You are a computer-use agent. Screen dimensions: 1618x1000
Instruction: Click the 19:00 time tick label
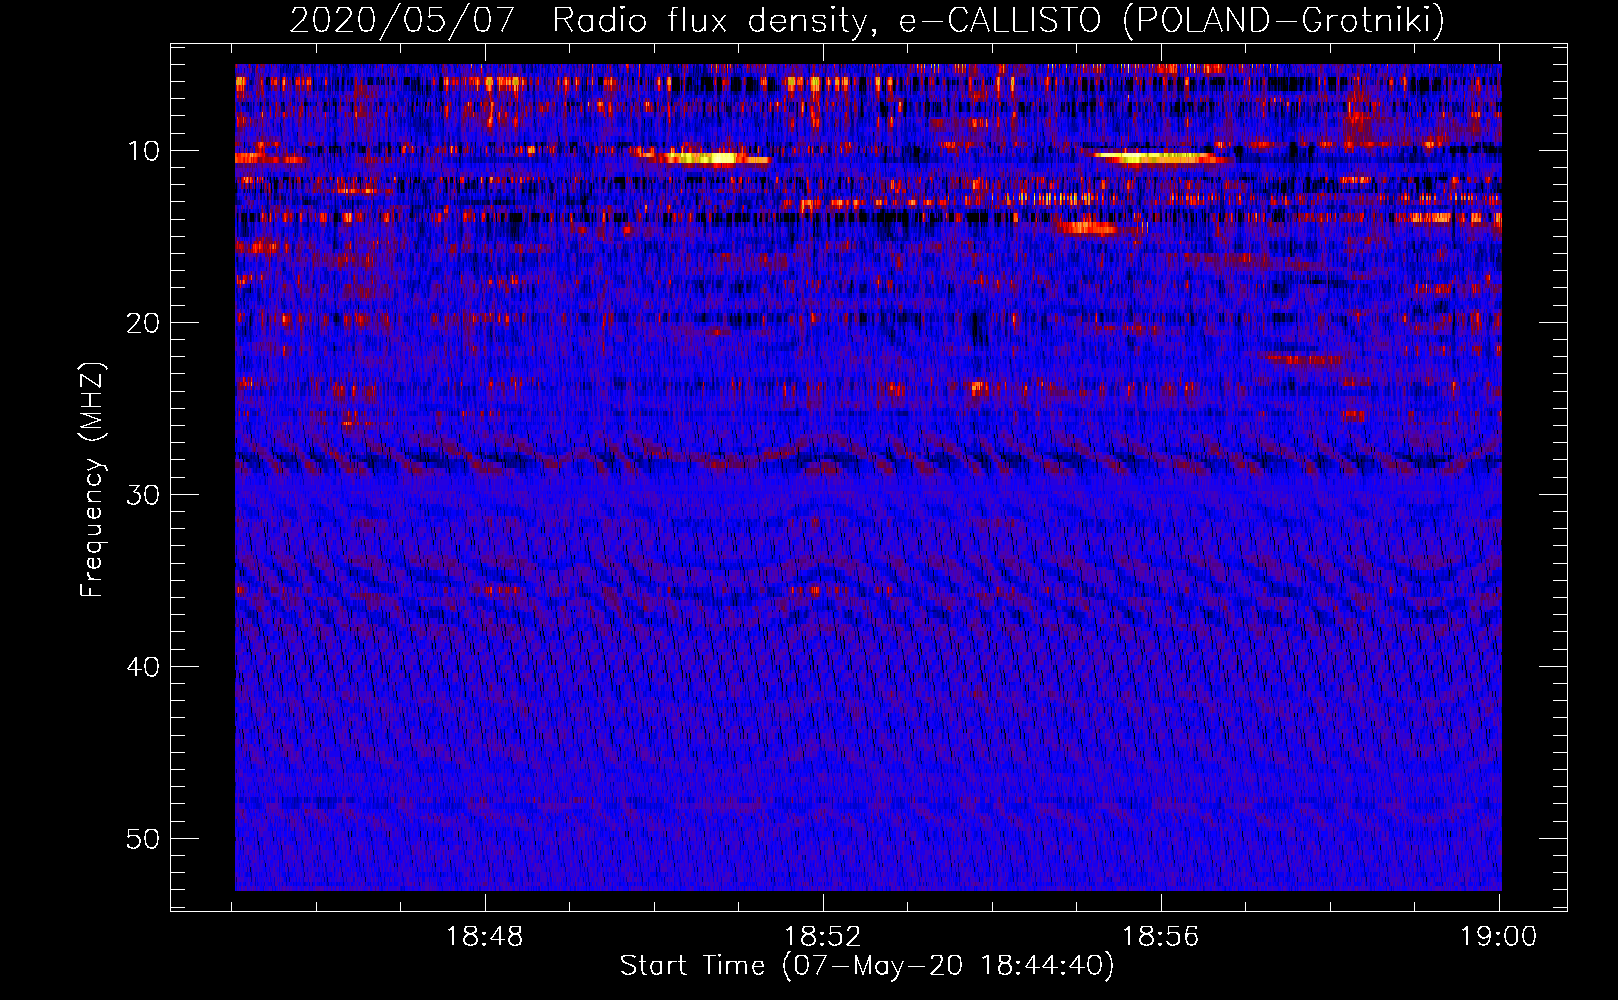(x=1499, y=937)
